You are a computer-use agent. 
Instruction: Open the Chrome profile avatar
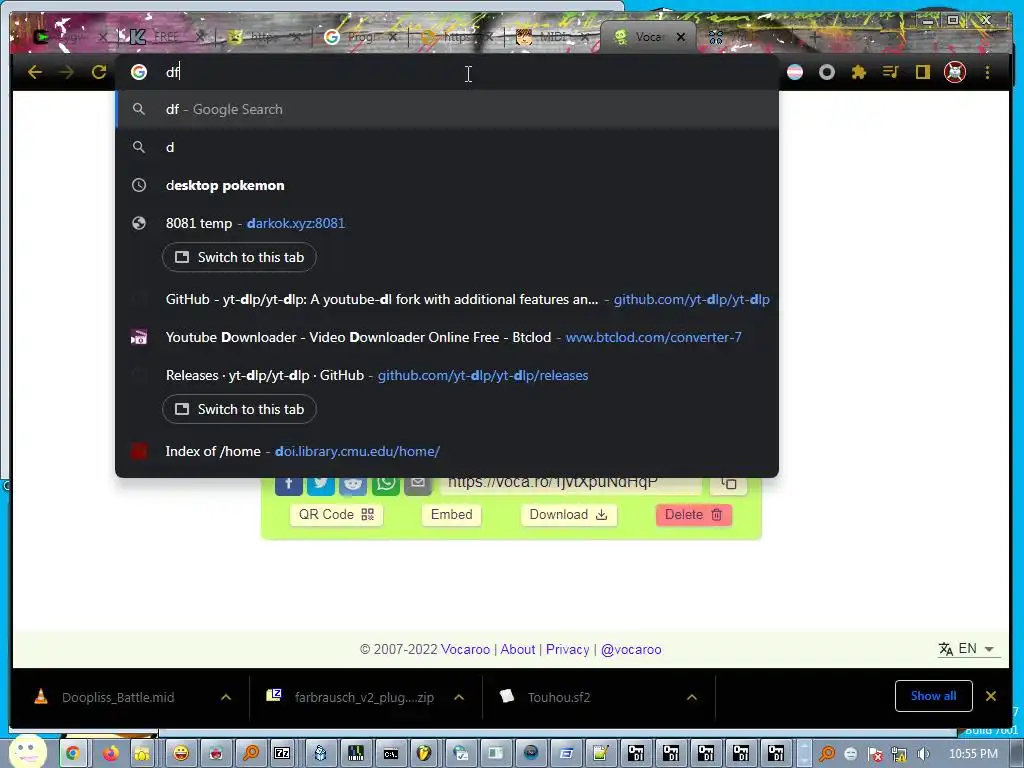click(x=955, y=72)
